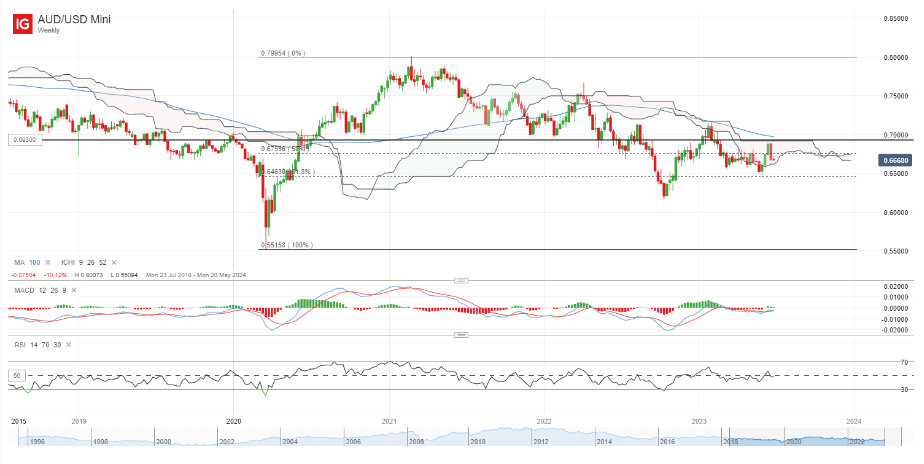
Task: Change the Weekly timeframe label
Action: point(49,31)
